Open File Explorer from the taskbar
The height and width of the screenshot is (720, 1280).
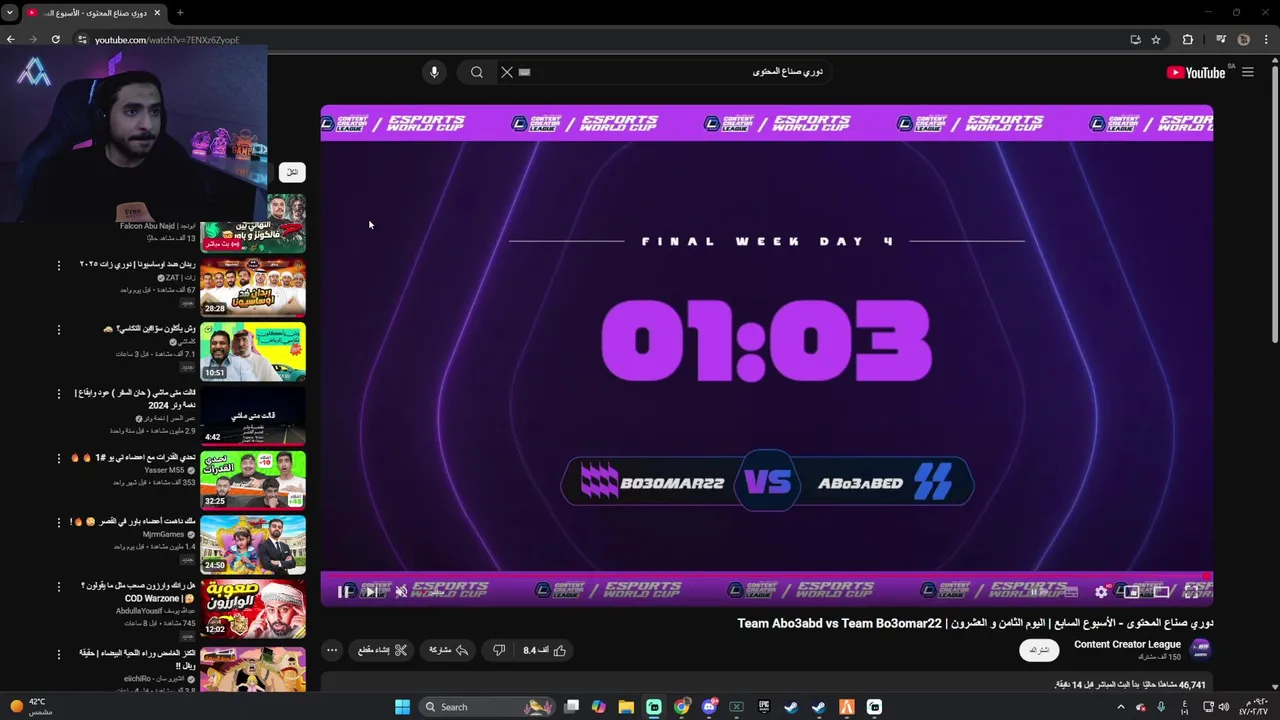pos(626,707)
